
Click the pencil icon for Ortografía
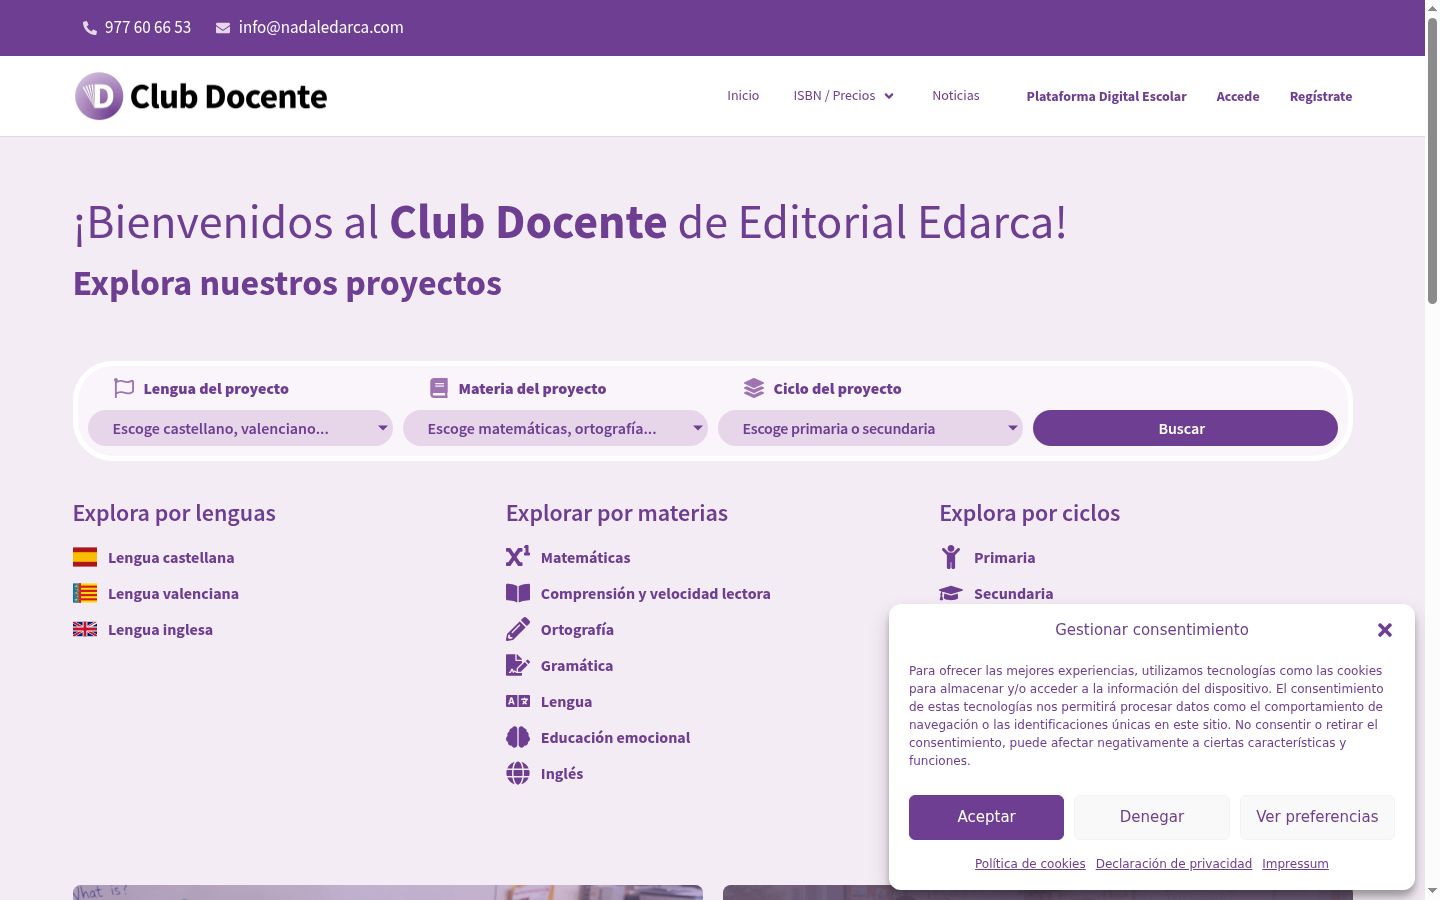(518, 629)
